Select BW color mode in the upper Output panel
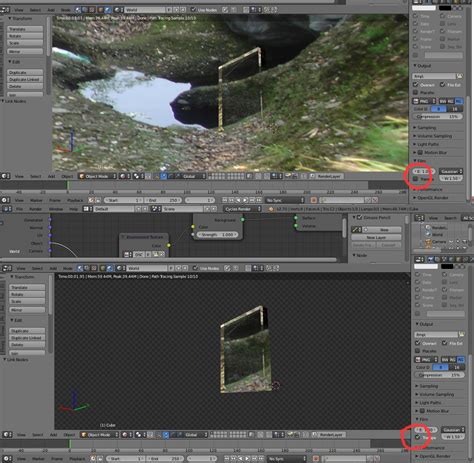This screenshot has width=474, height=463. 442,101
